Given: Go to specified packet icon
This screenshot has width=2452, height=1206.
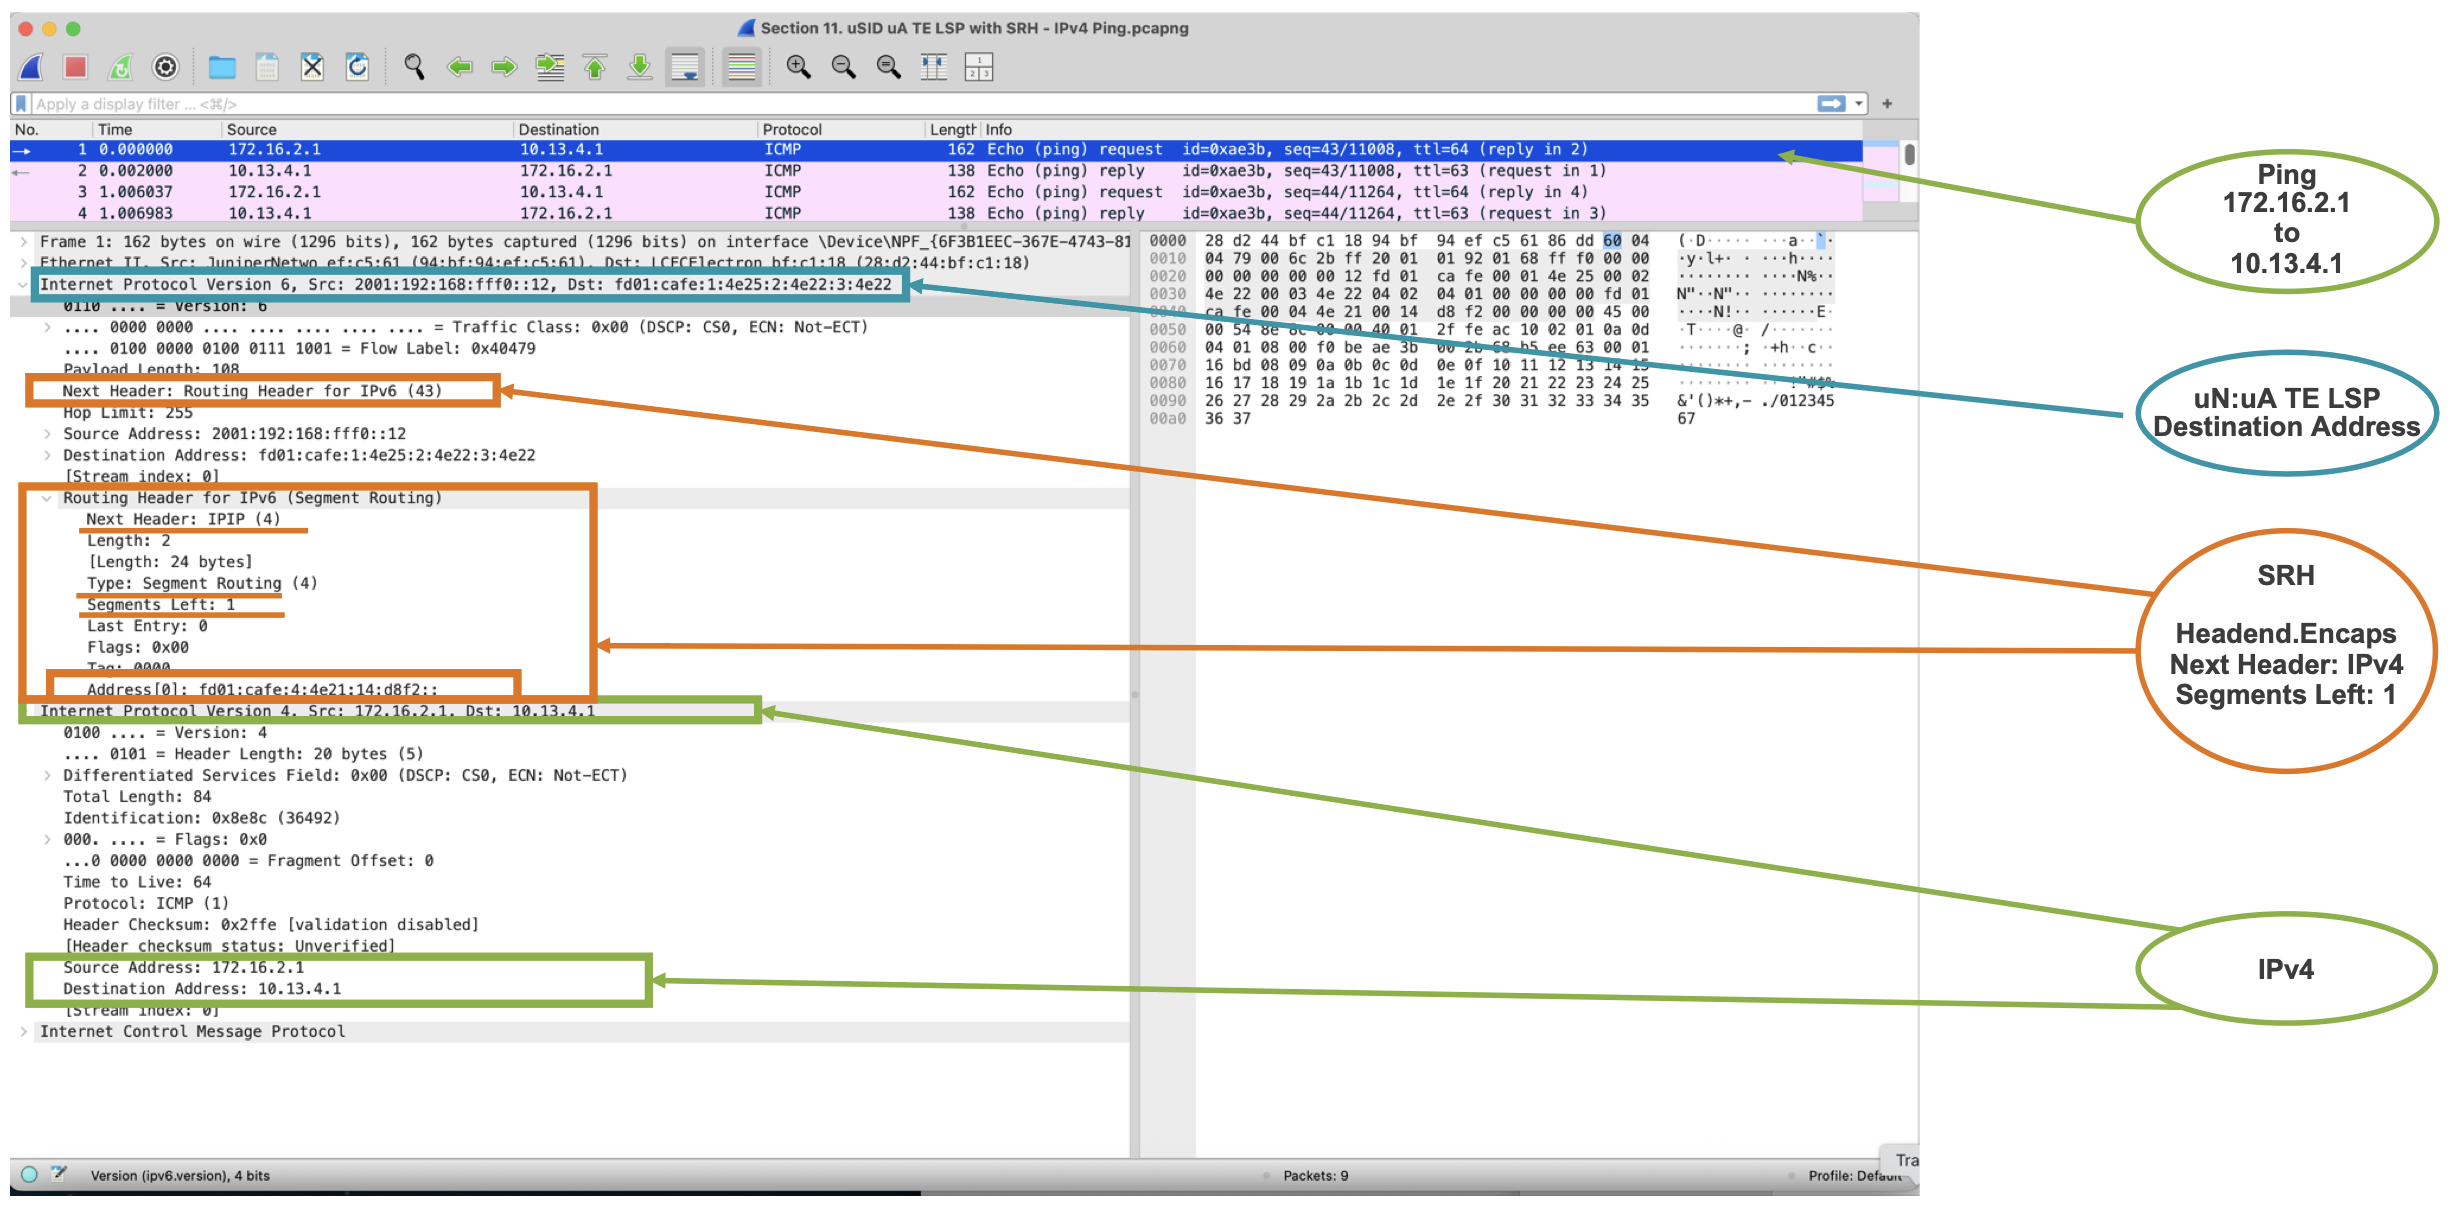Looking at the screenshot, I should [550, 67].
